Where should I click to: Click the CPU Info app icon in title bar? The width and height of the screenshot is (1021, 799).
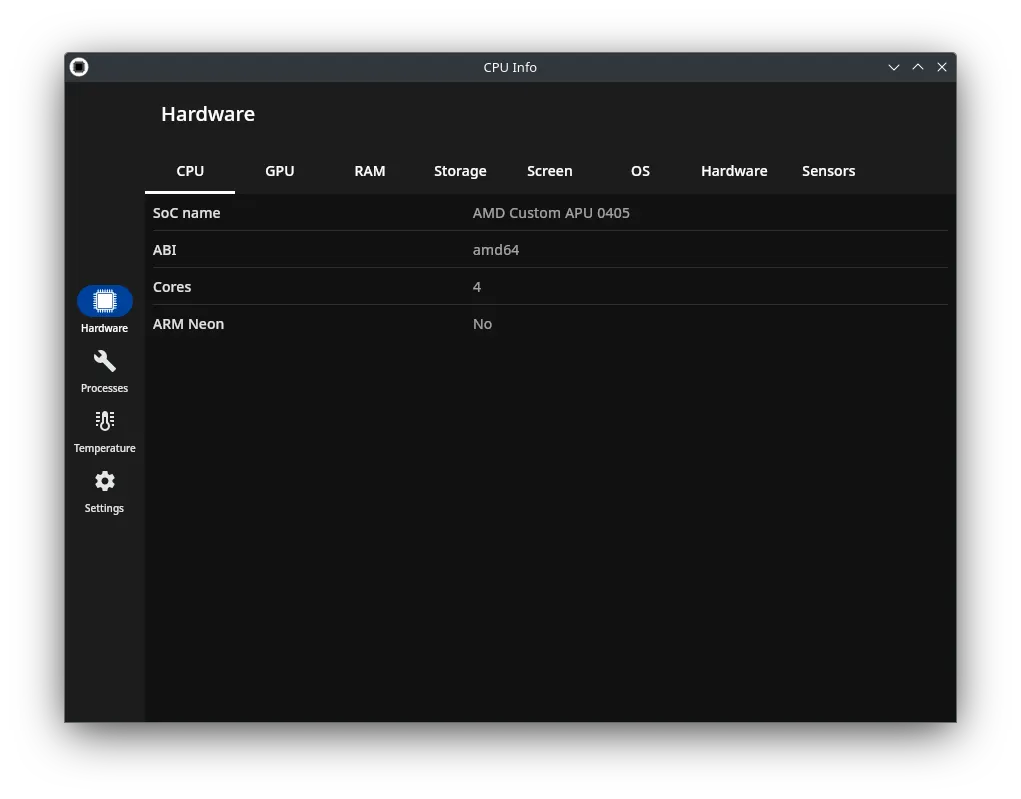pos(79,67)
